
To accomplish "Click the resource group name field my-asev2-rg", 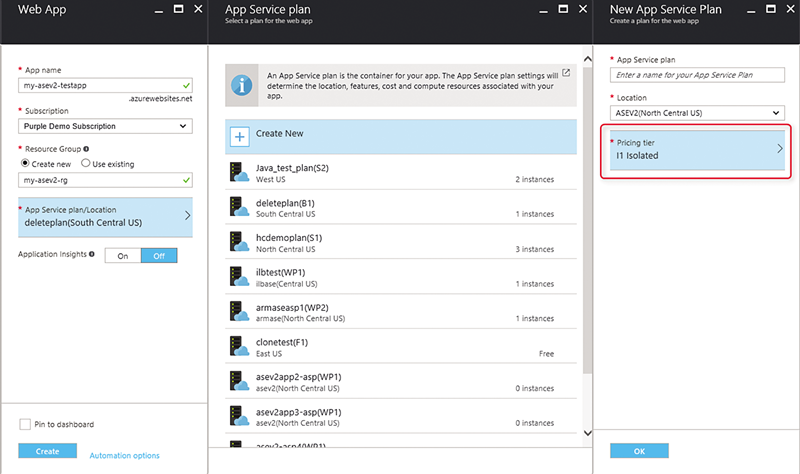I will 105,180.
